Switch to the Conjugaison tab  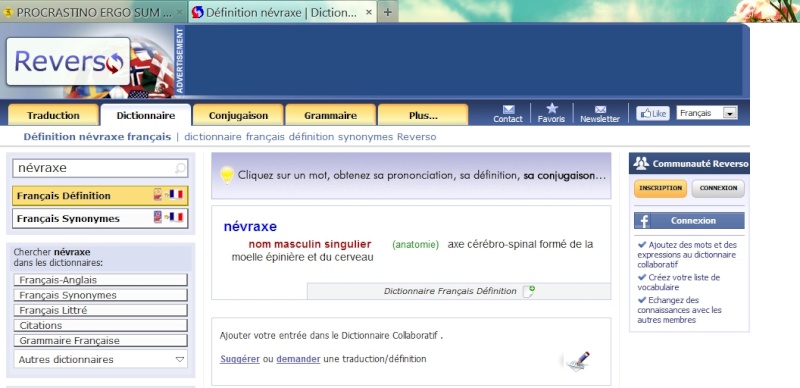click(238, 115)
